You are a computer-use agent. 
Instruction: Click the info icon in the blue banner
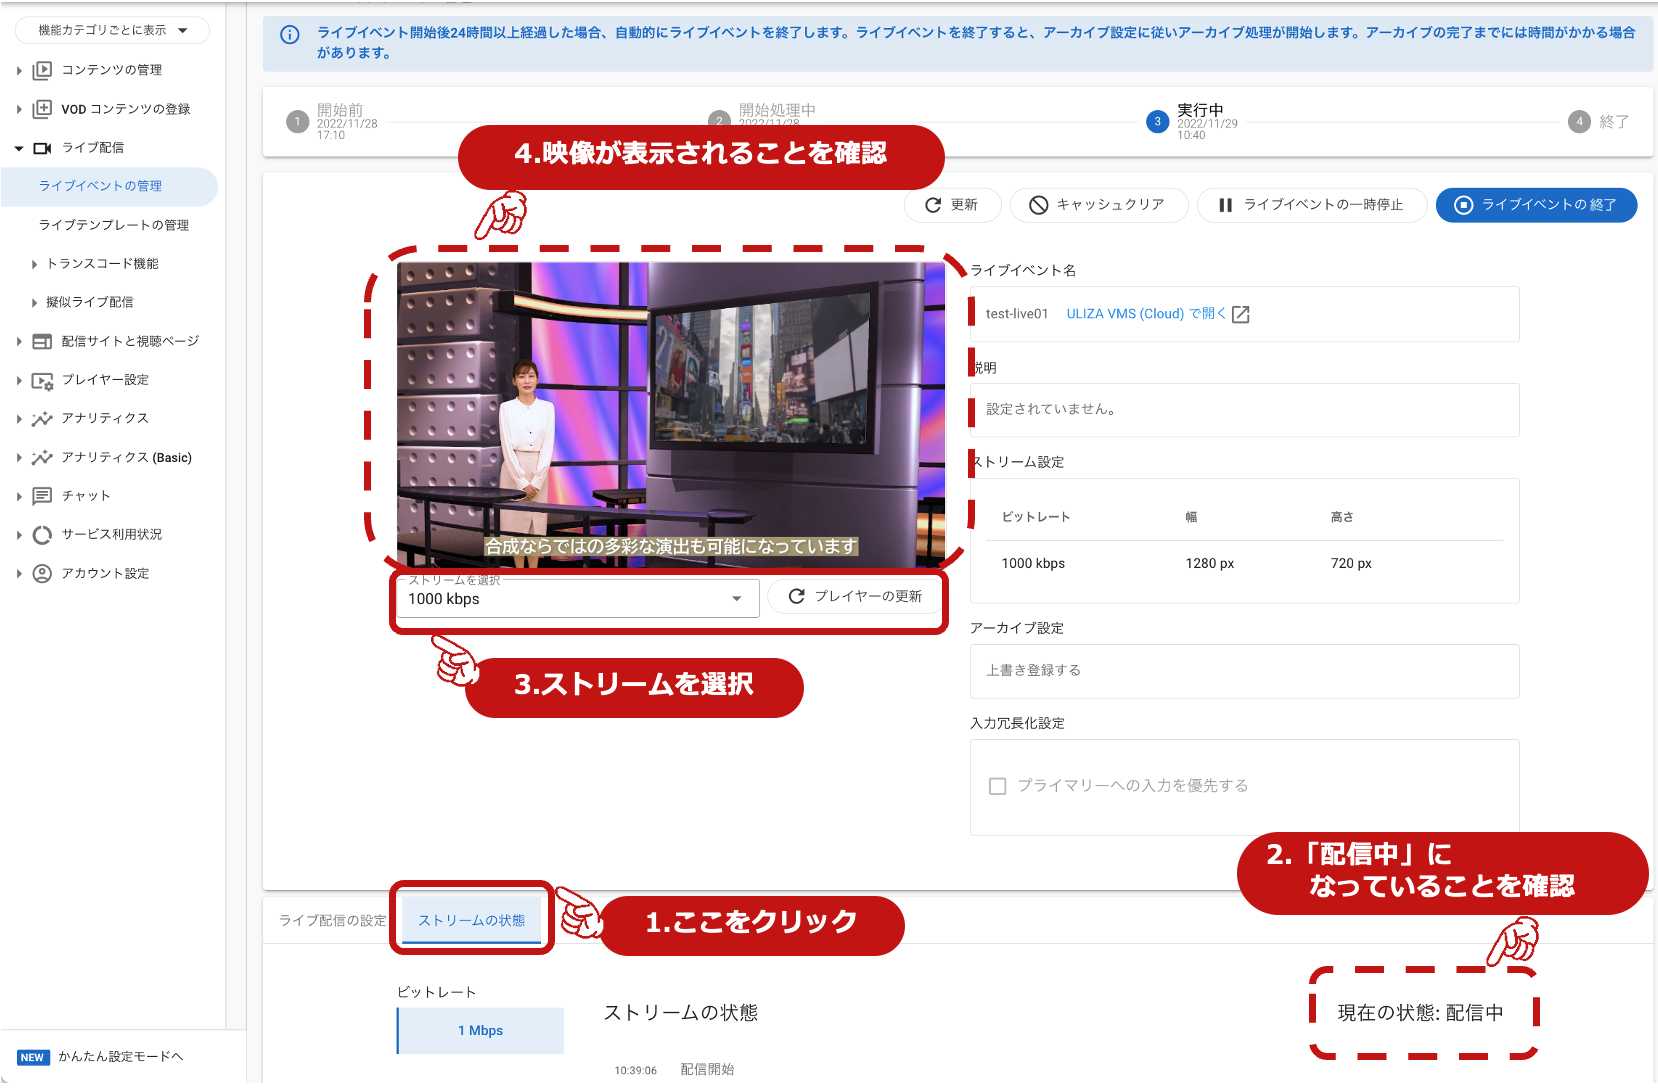pyautogui.click(x=290, y=35)
